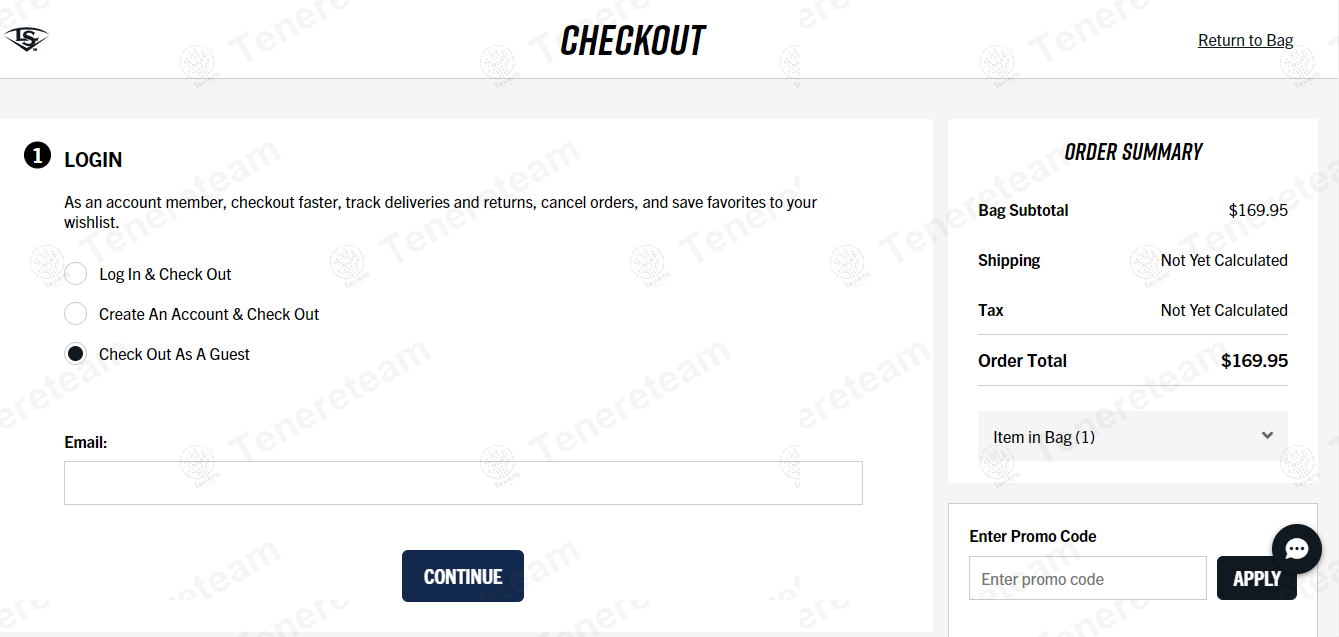The width and height of the screenshot is (1339, 637).
Task: Expand the Item in Bag (1) chevron
Action: 1267,435
